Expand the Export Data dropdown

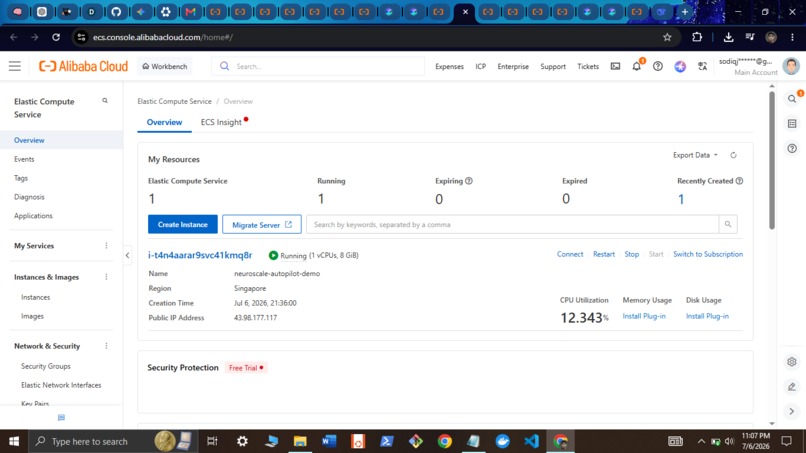[695, 155]
